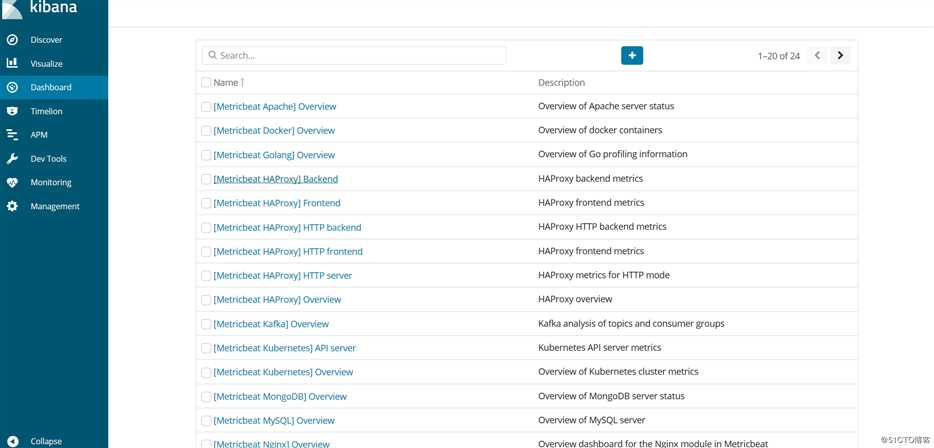Click 'Overview of Go profiling information' text
Image resolution: width=934 pixels, height=448 pixels.
pos(612,154)
